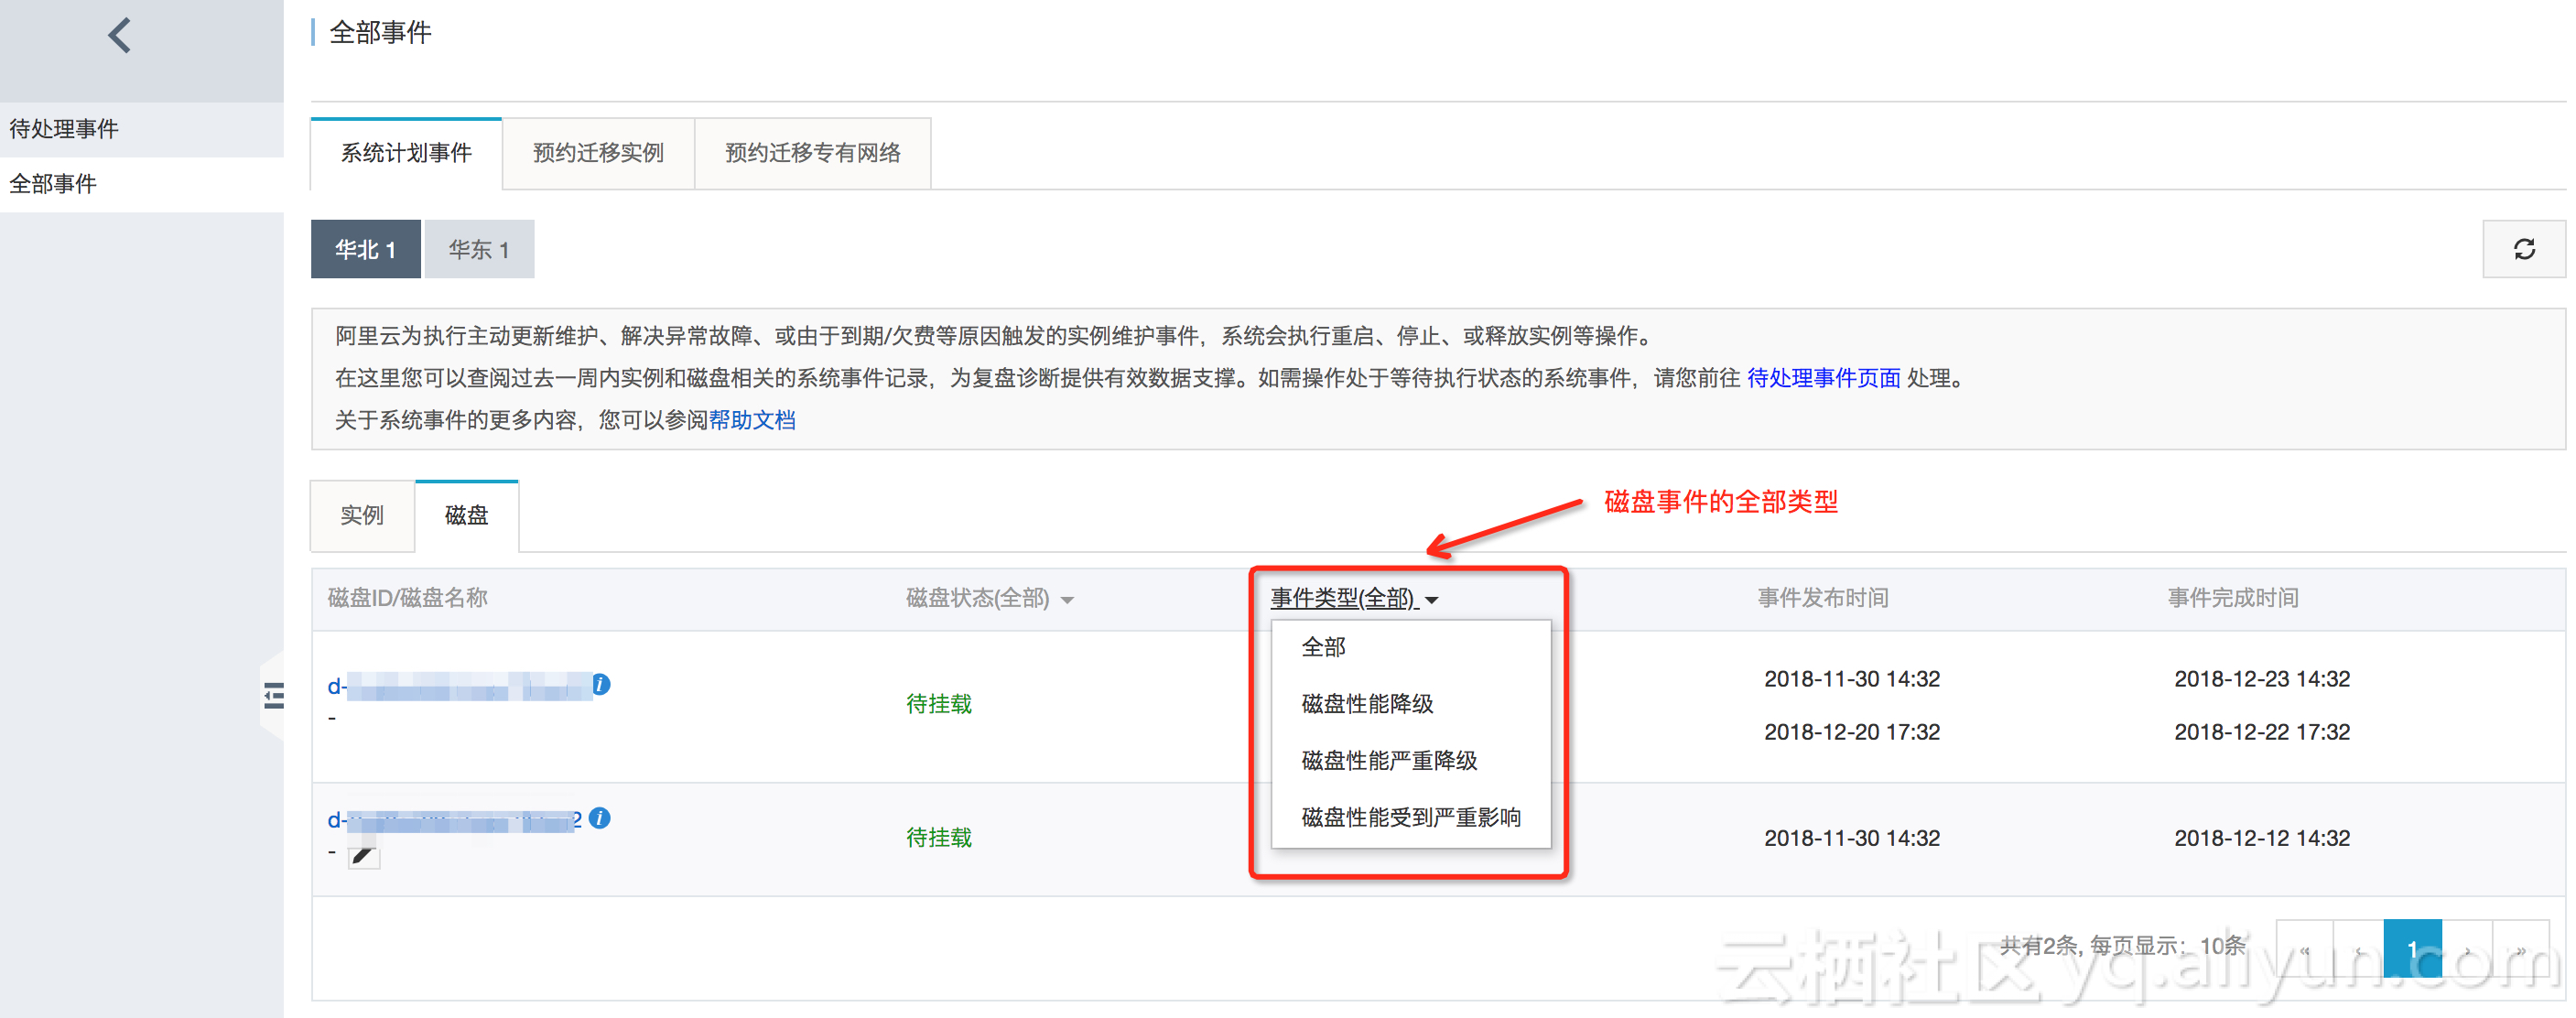
Task: Open the first disk ID link
Action: click(460, 686)
